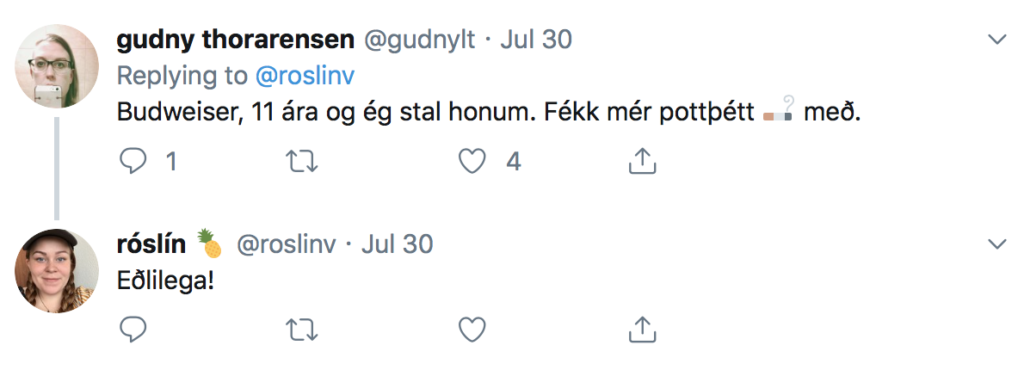Open Jul 30 timestamp on róslín's tweet

397,245
